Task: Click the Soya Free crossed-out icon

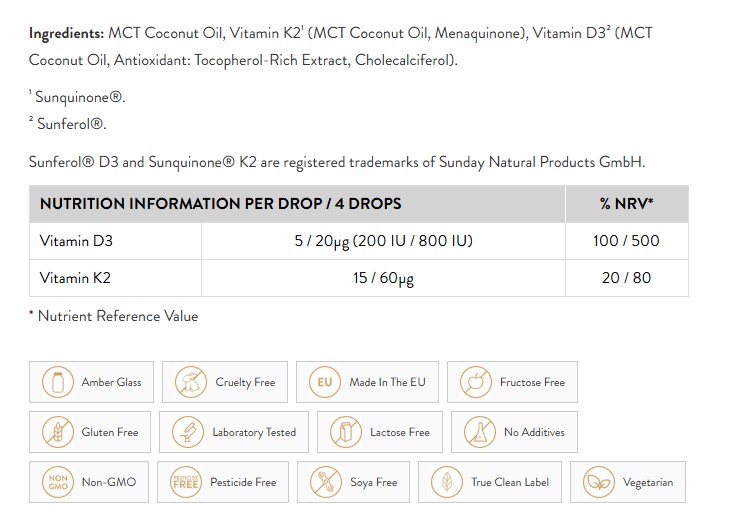Action: tap(326, 482)
